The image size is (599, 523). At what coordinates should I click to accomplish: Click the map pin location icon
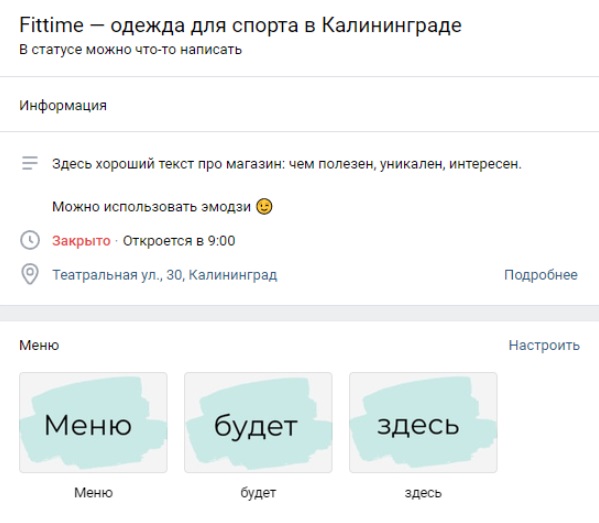30,274
